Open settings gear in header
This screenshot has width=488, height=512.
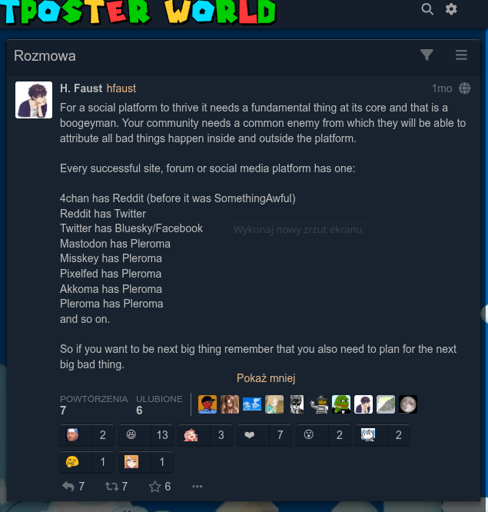(451, 9)
